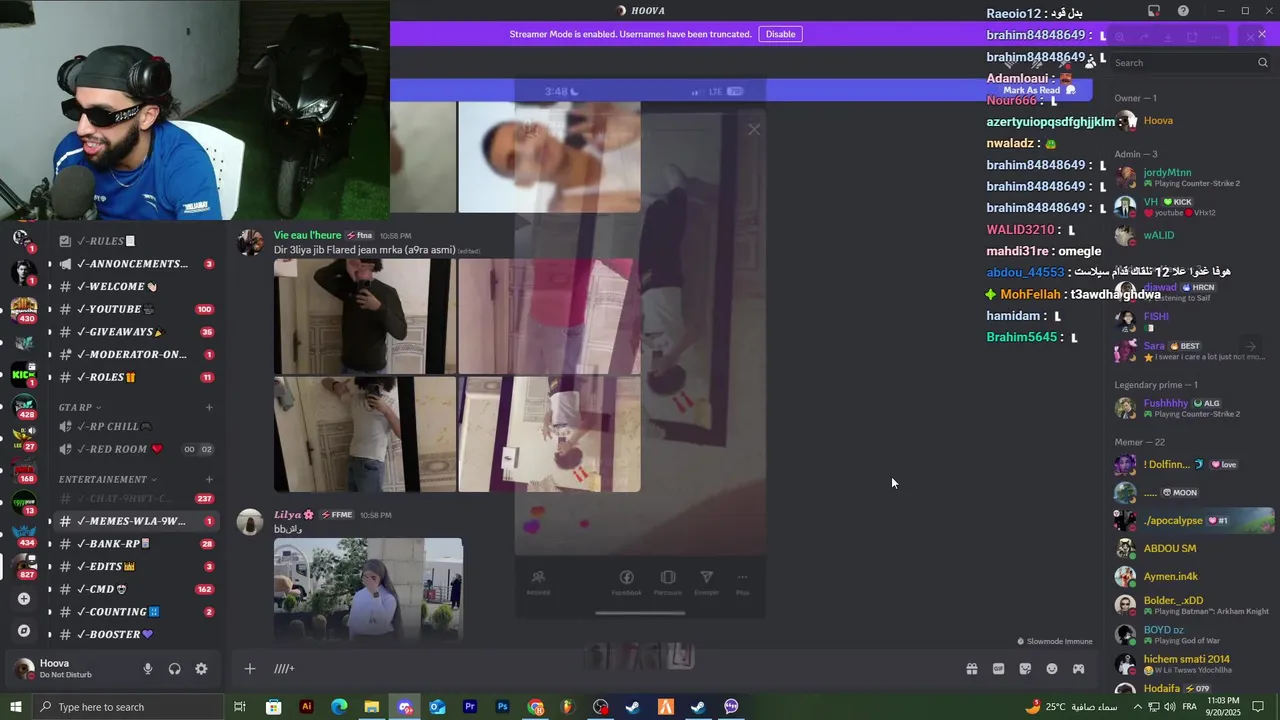Open the ✓-WELCOME channel
Screen dimensions: 1280x720
pyautogui.click(x=137, y=287)
